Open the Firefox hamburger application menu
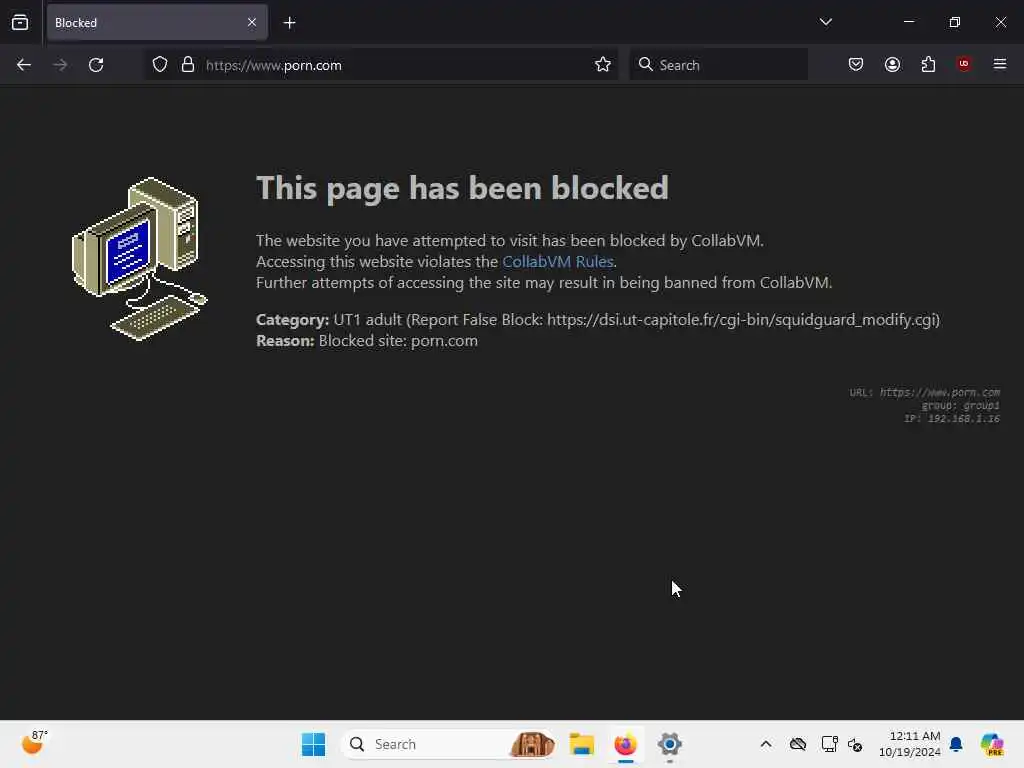This screenshot has height=768, width=1024. 1000,64
